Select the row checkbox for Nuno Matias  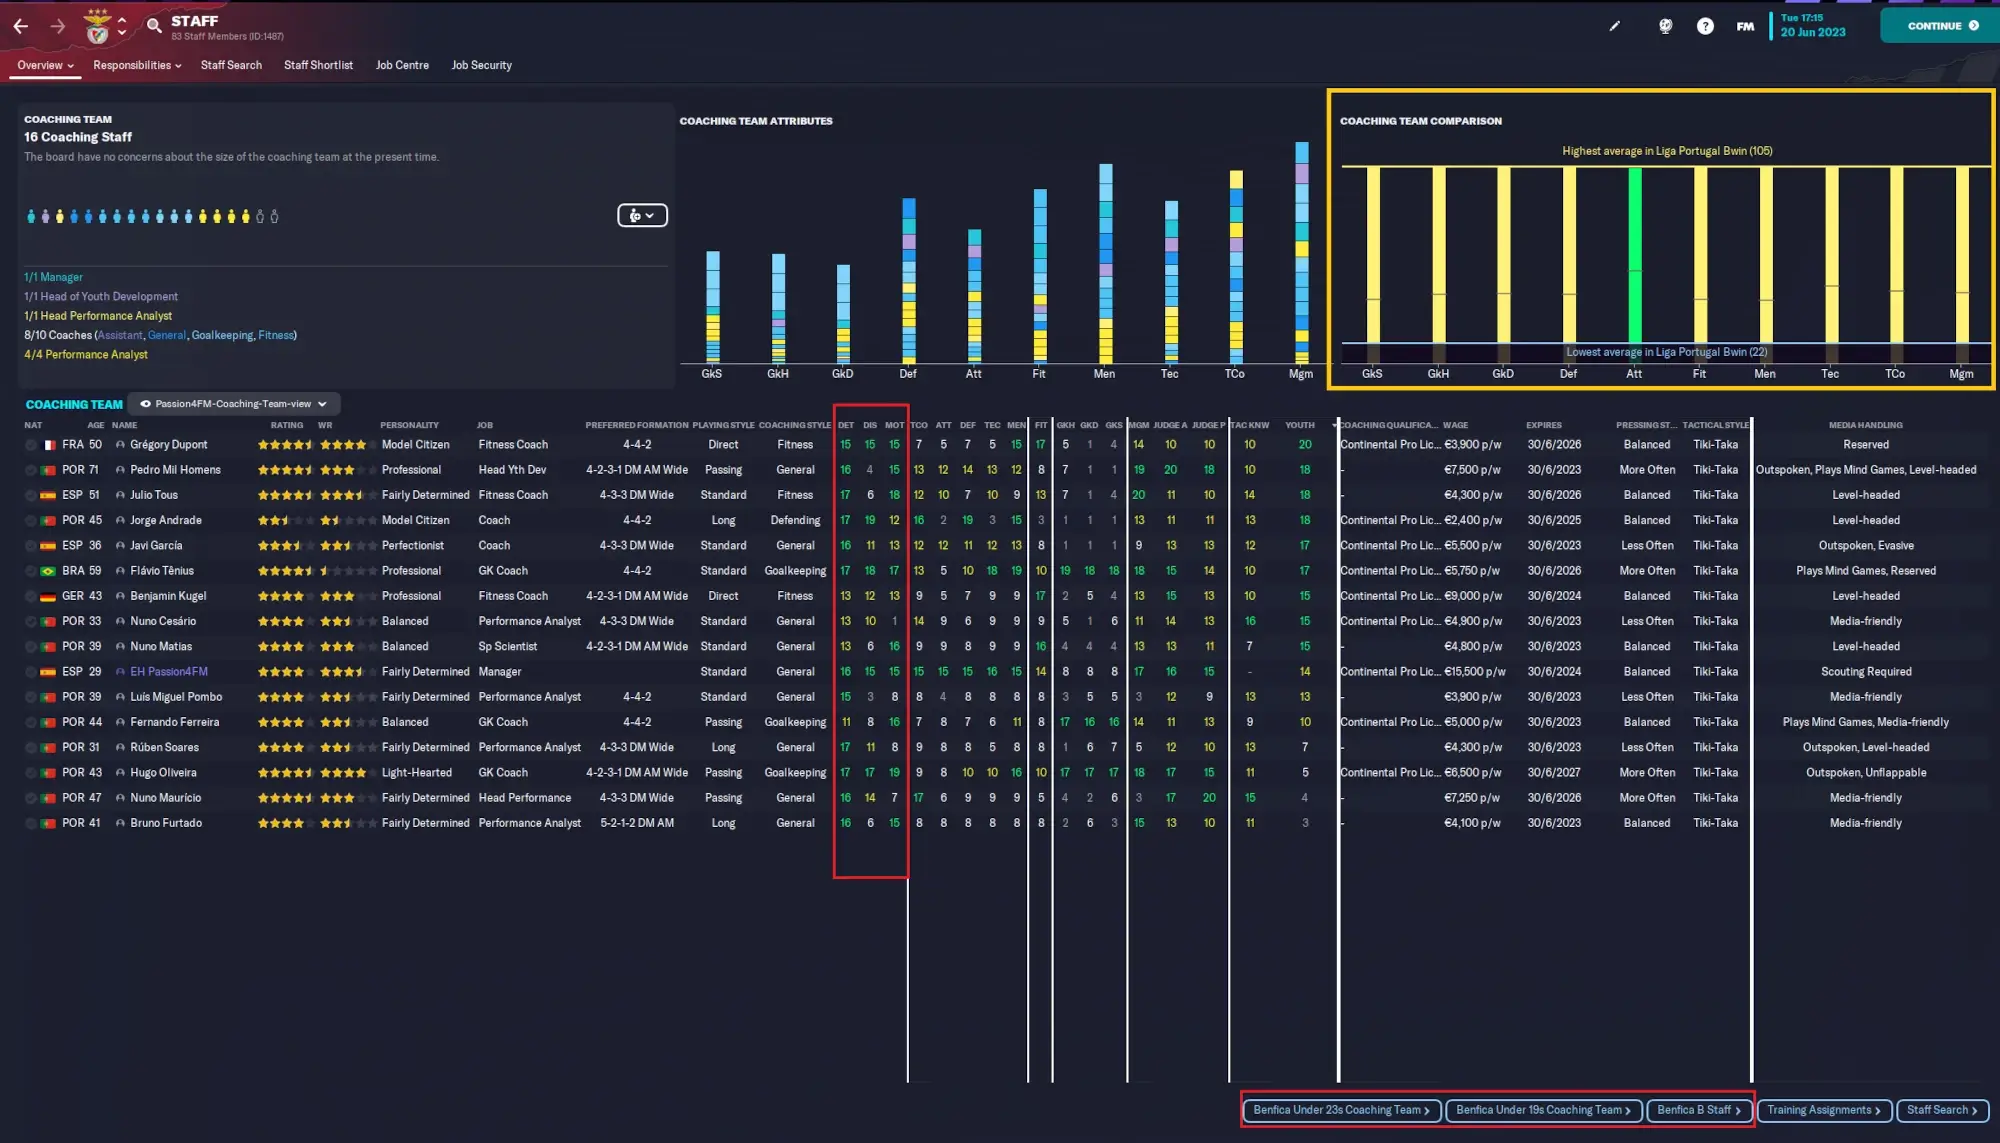click(31, 647)
